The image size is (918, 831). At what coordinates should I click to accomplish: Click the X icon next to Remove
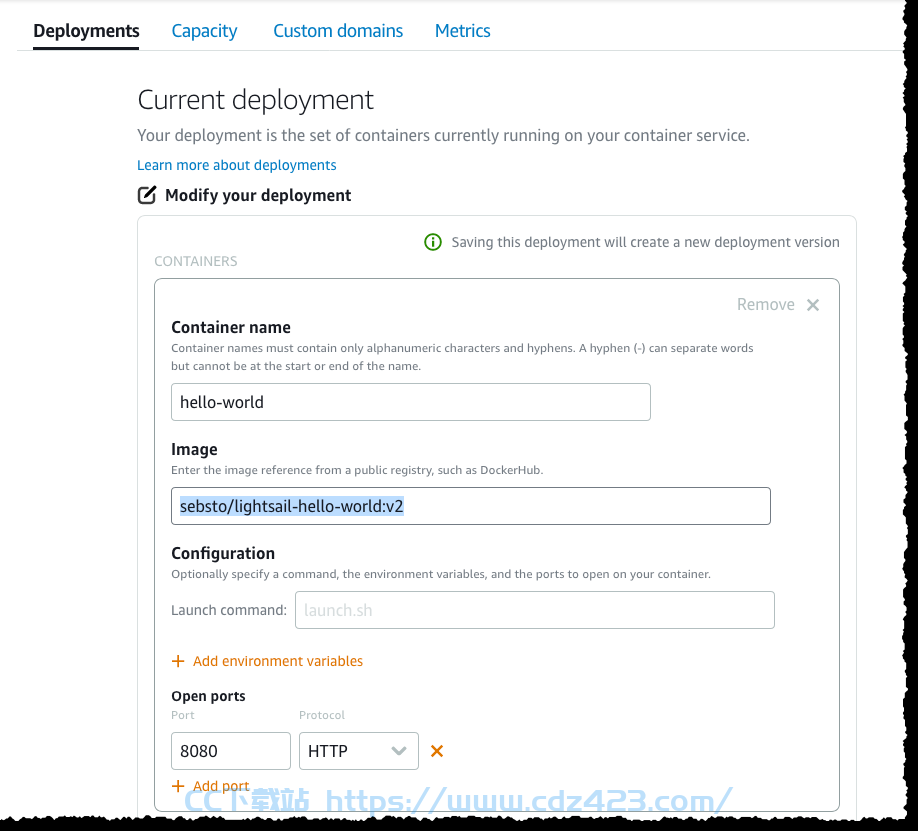click(x=813, y=305)
